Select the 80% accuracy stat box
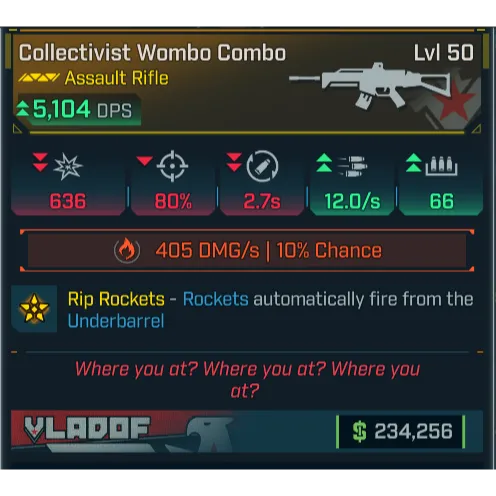Screen dimensions: 496x496 173,183
